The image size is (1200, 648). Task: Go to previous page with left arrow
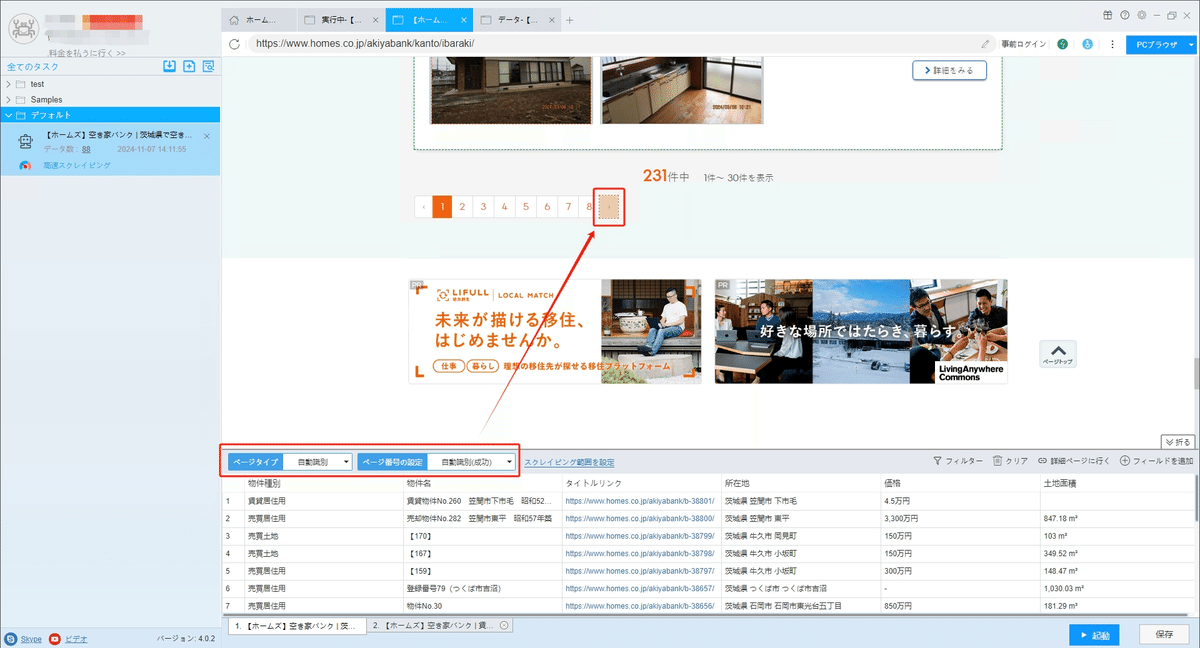point(423,207)
